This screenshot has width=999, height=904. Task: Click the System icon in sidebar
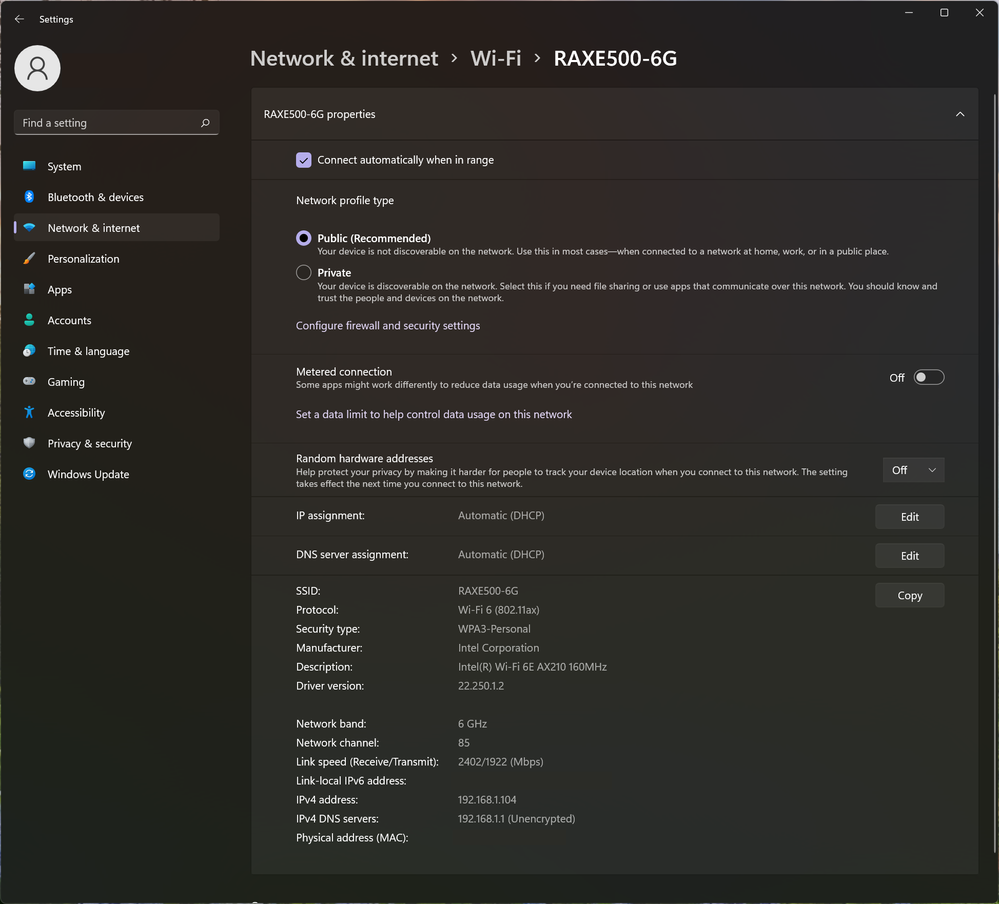[29, 166]
